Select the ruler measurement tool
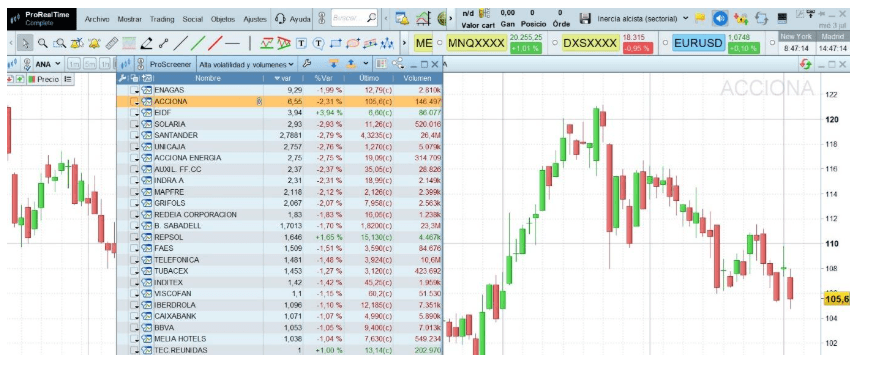This screenshot has width=870, height=375. [x=112, y=43]
